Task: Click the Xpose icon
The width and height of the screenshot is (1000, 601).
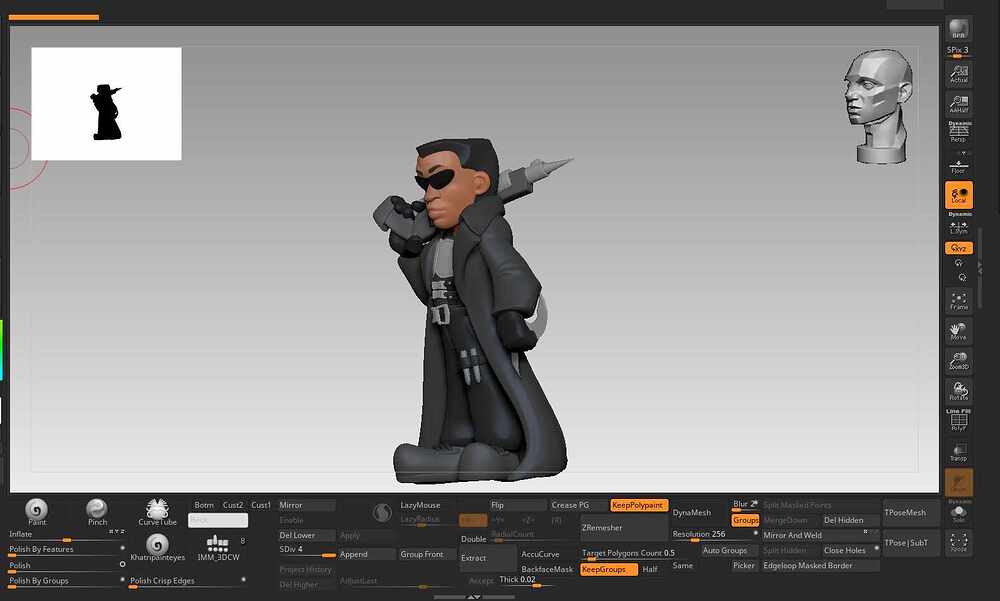Action: coord(959,542)
